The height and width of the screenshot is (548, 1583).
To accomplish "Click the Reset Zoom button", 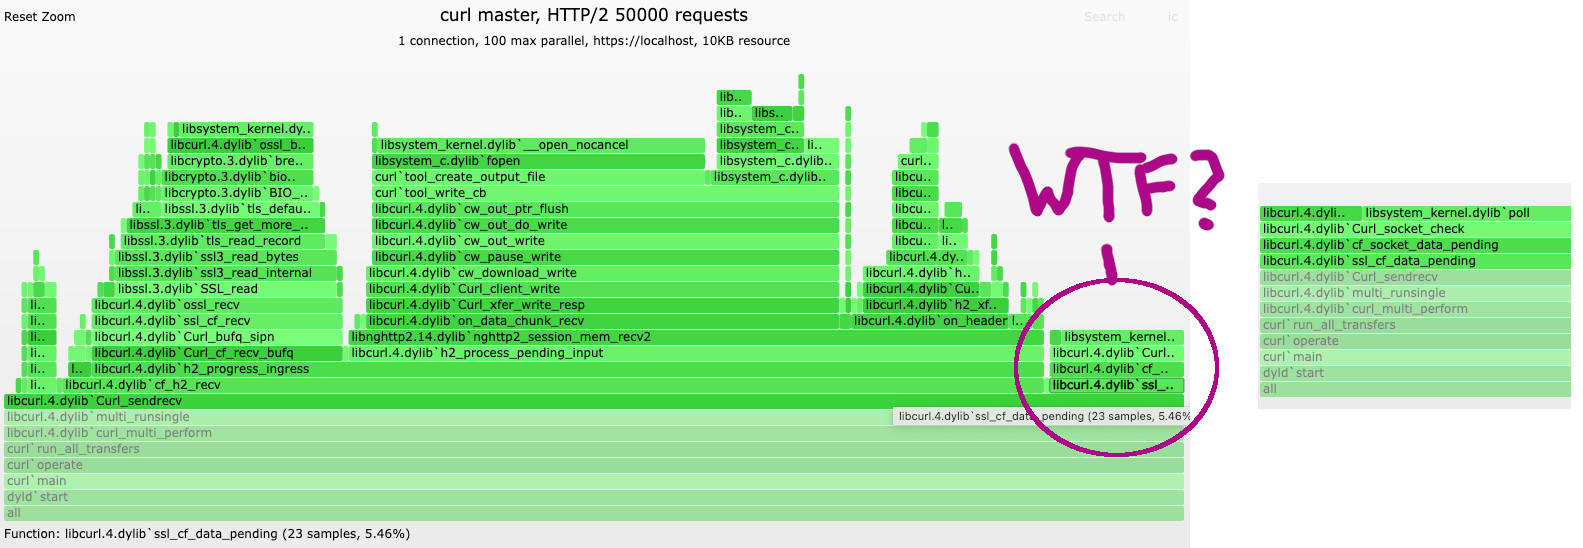I will pyautogui.click(x=40, y=17).
